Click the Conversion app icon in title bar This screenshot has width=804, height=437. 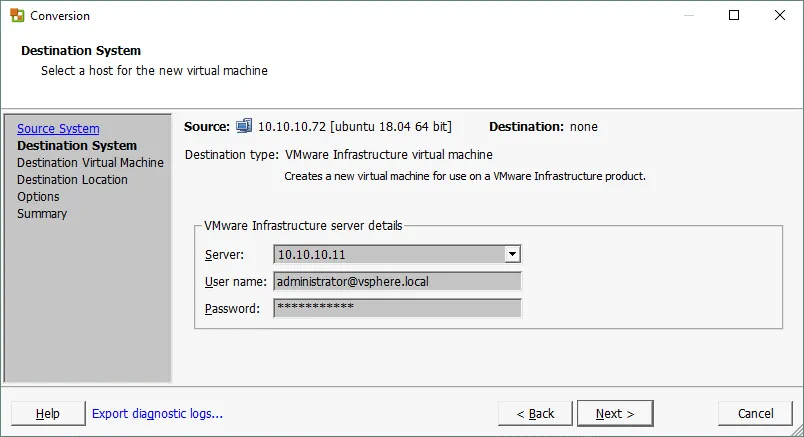point(16,16)
